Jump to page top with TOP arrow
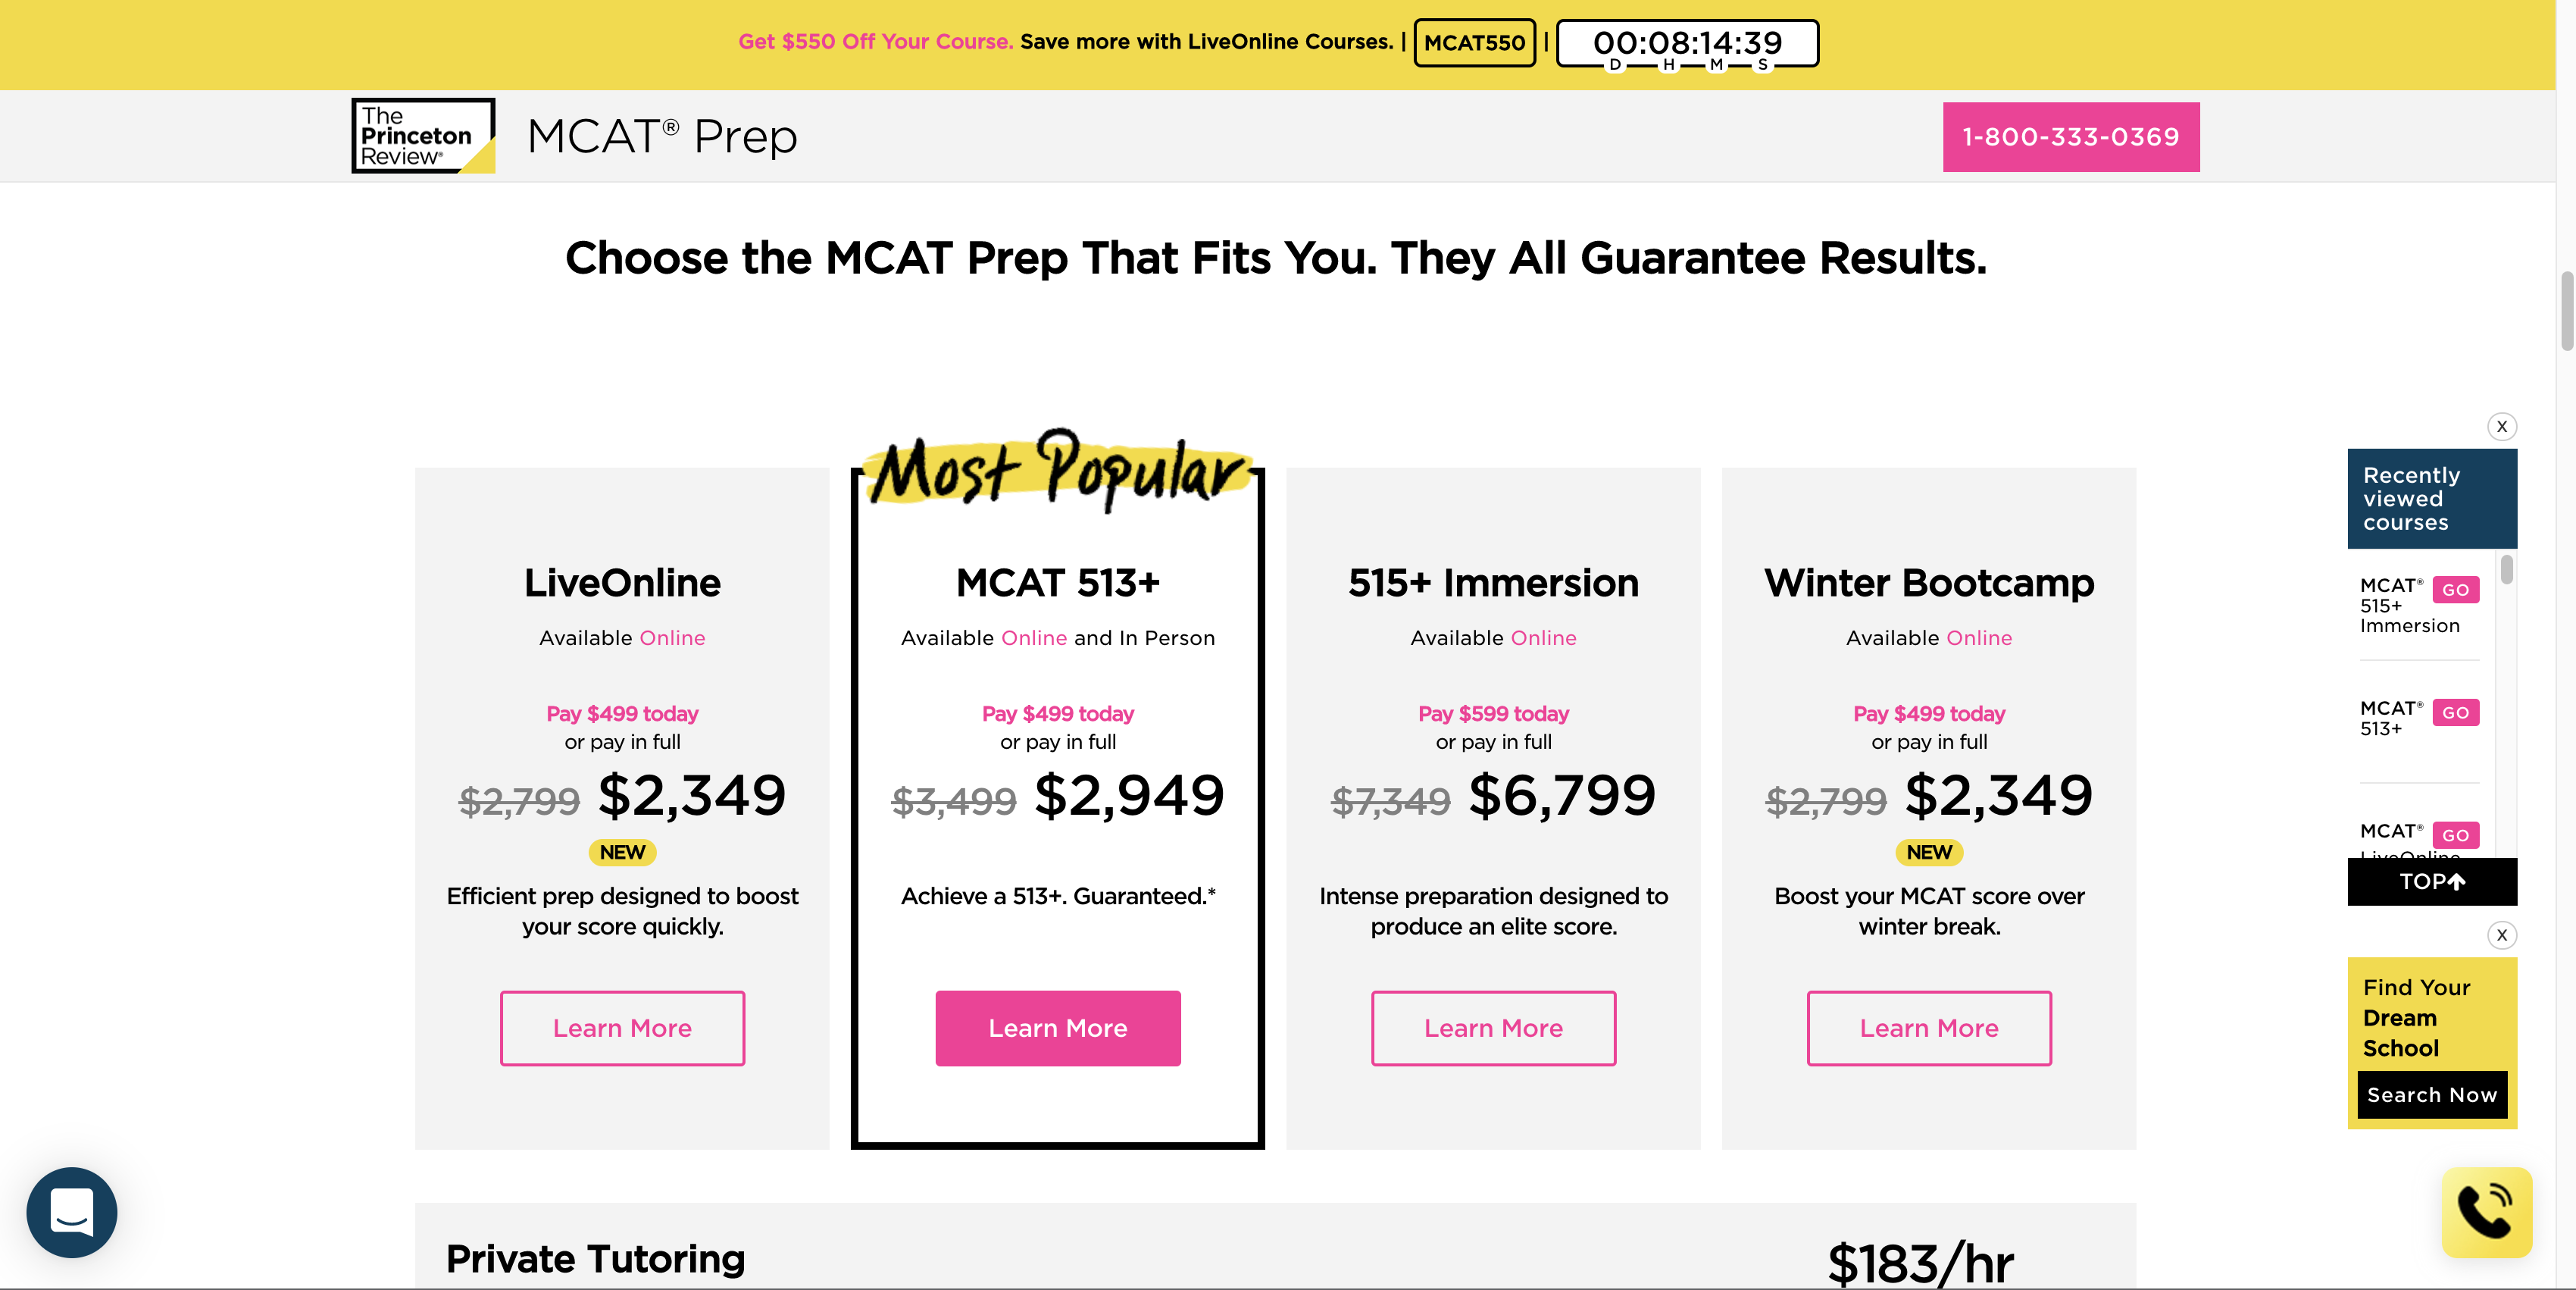The image size is (2576, 1290). click(x=2432, y=882)
